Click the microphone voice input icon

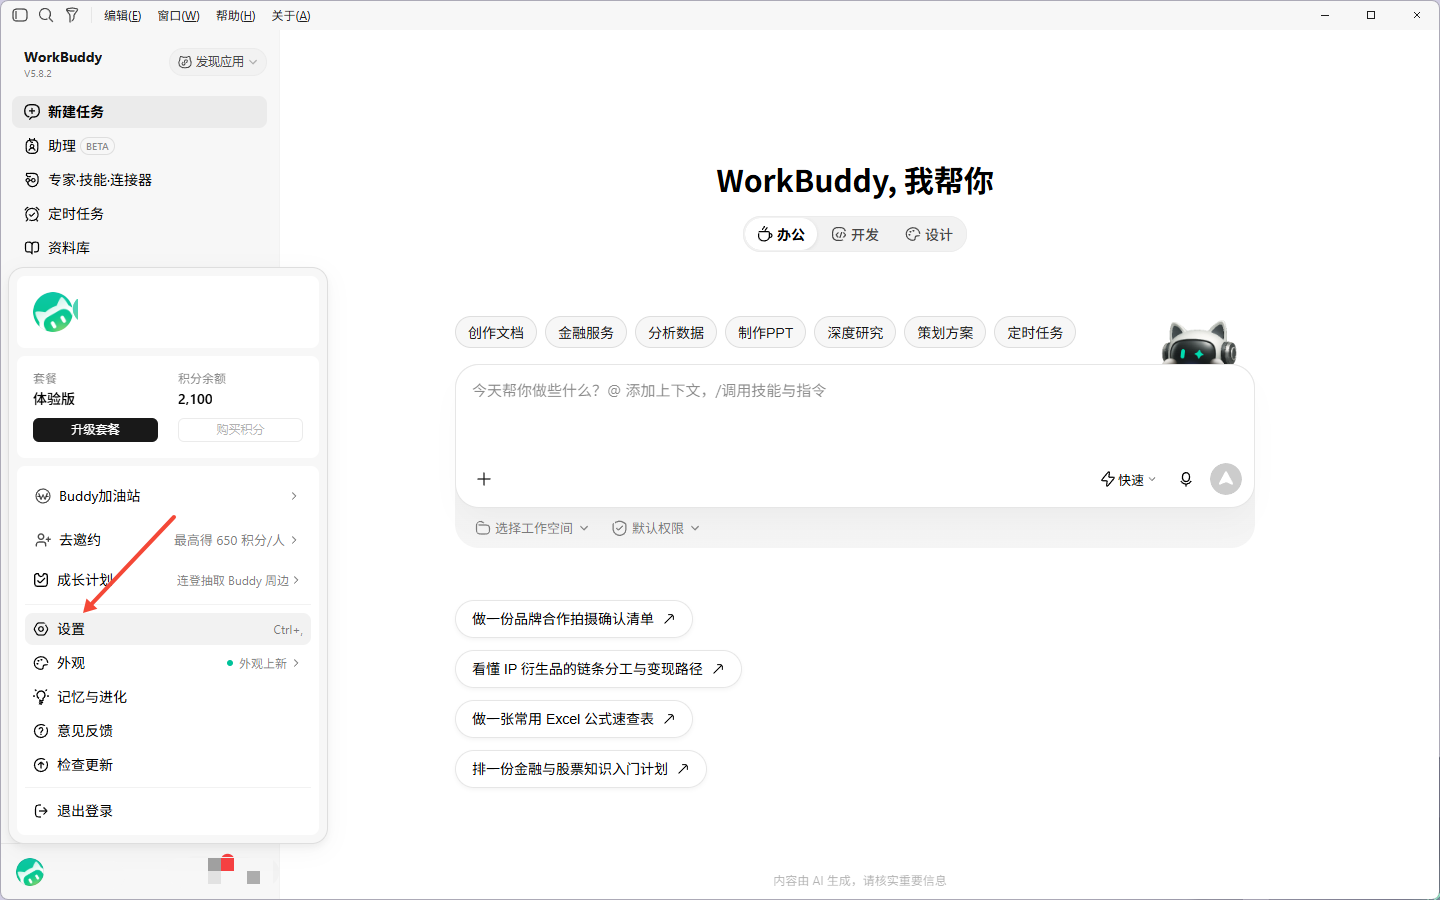pyautogui.click(x=1186, y=479)
